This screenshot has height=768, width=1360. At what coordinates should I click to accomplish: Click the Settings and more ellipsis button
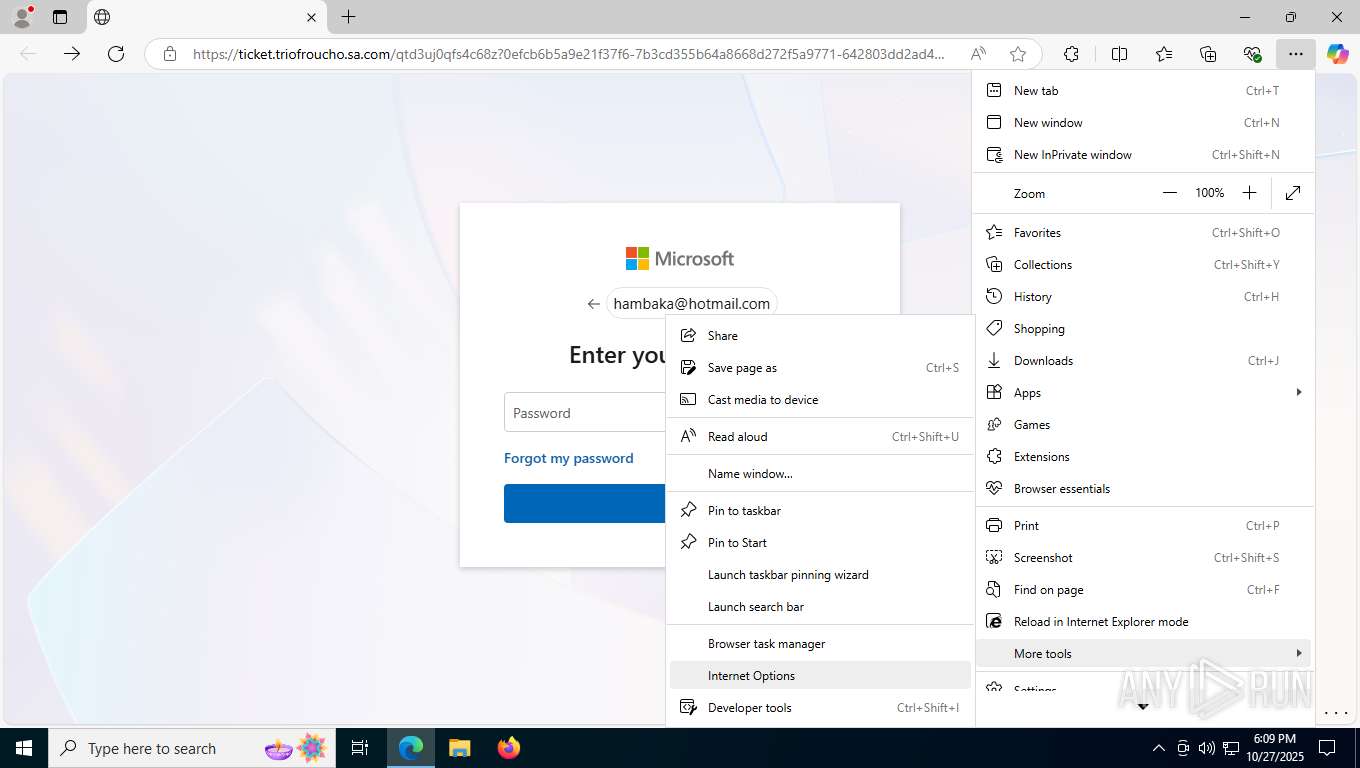click(1296, 54)
